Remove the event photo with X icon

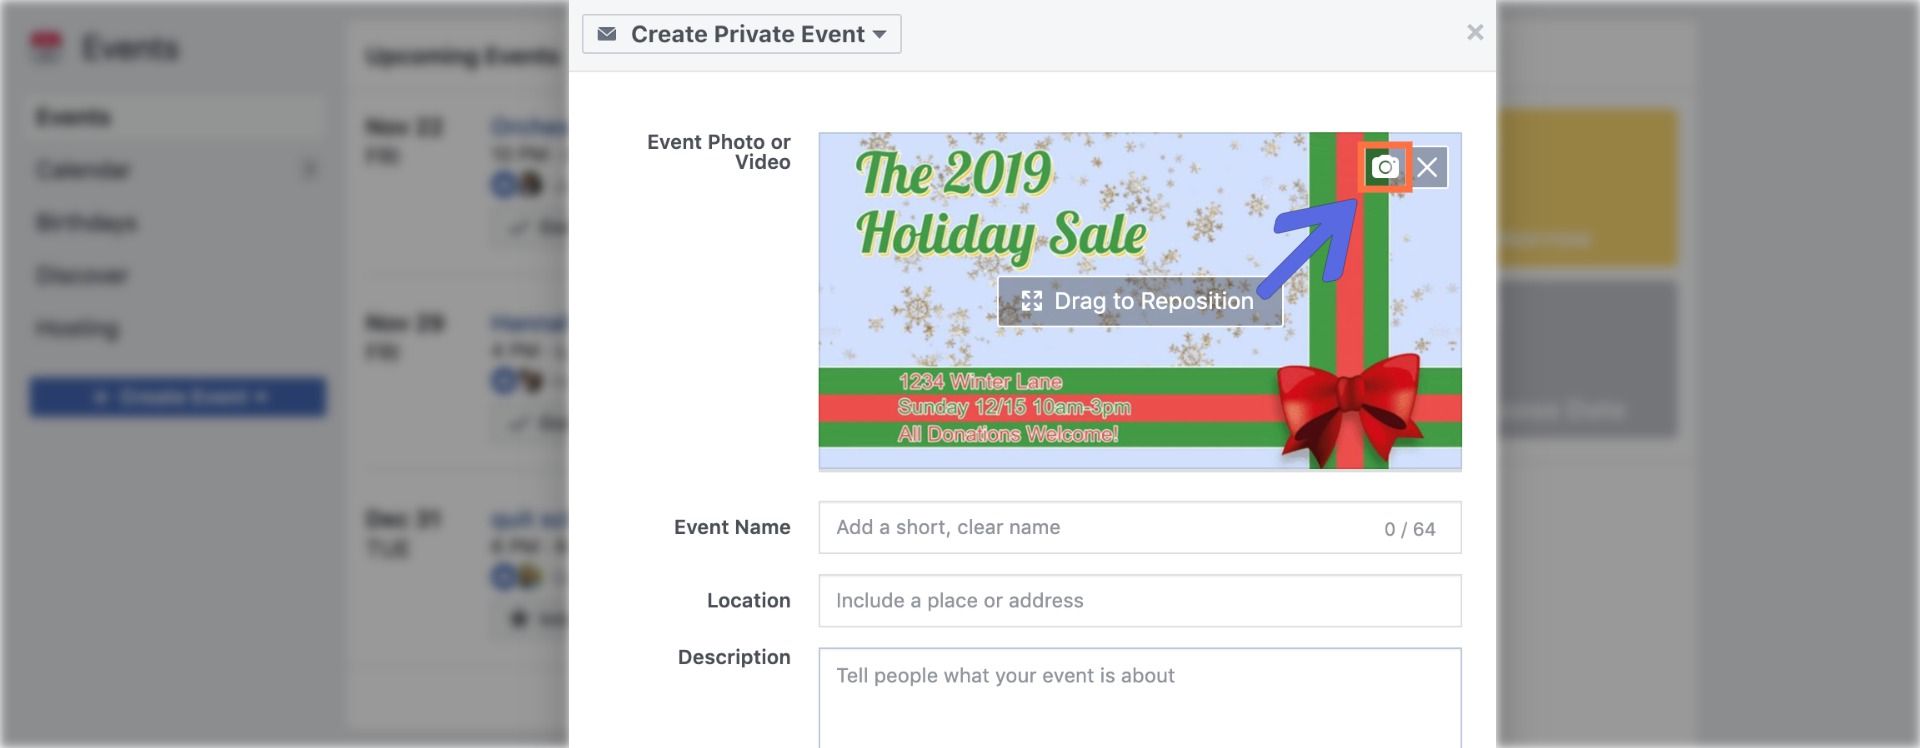(x=1427, y=167)
